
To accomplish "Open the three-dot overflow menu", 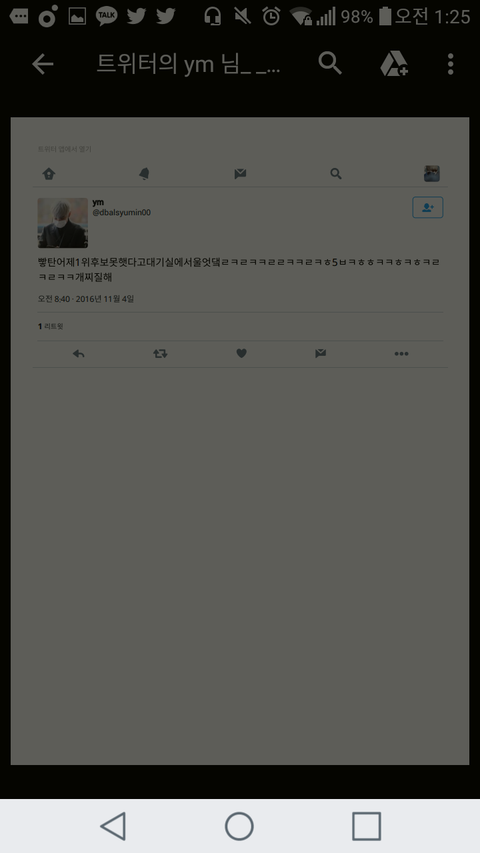I will pyautogui.click(x=451, y=64).
